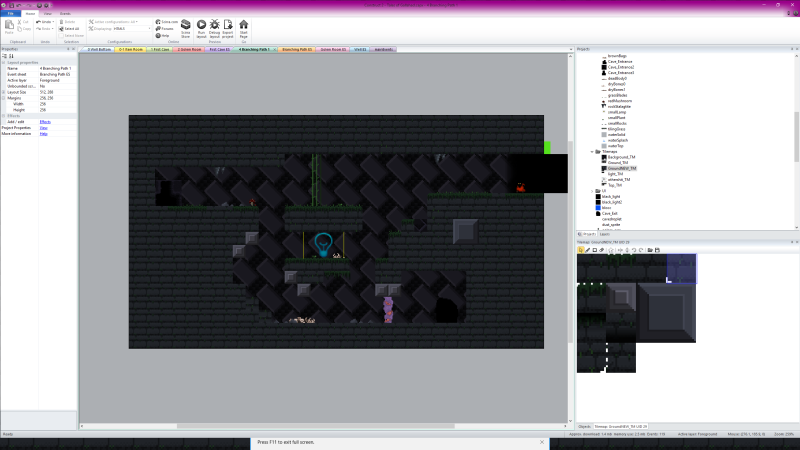Viewport: 800px width, 450px height.
Task: Click the Active layer property value
Action: click(x=58, y=80)
